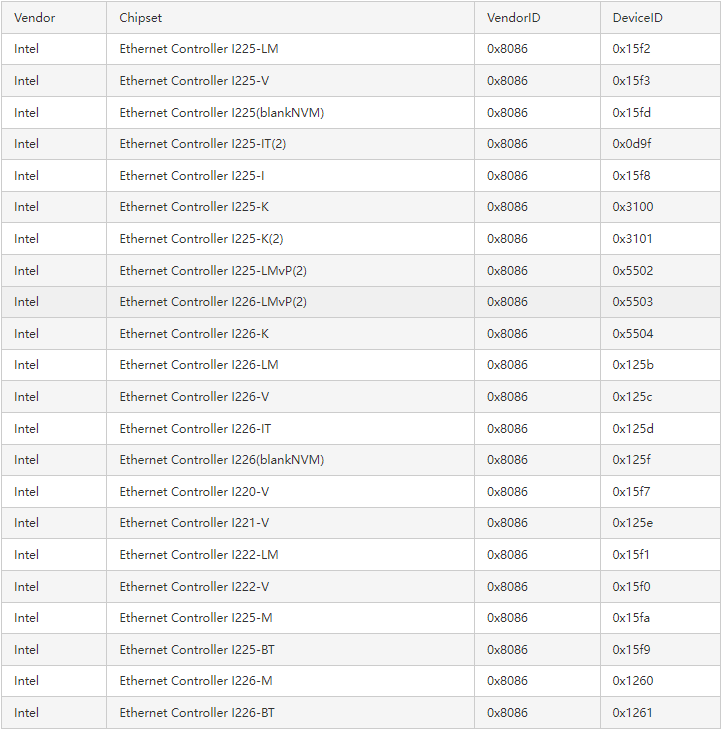Click the Chipset column header
Image resolution: width=724 pixels, height=731 pixels.
[290, 18]
